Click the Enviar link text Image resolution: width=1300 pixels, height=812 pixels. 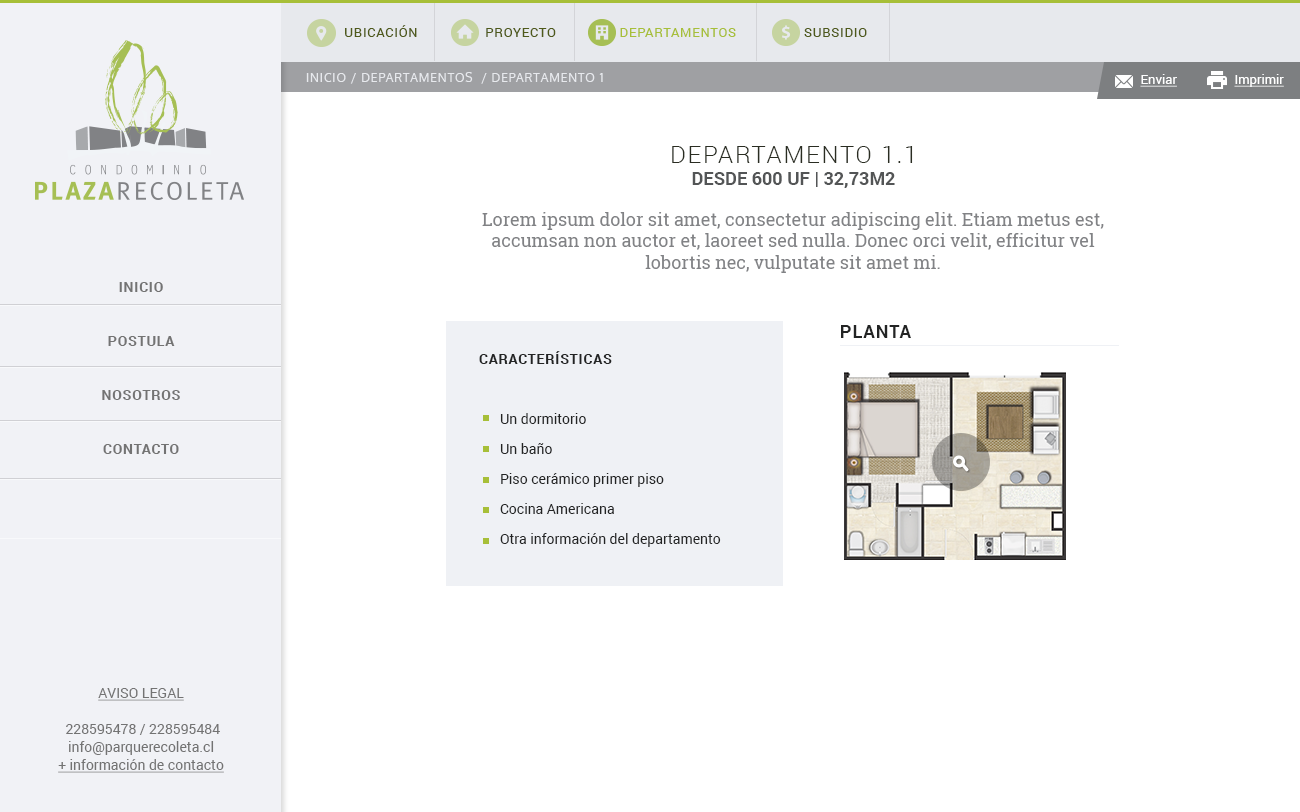coord(1158,80)
